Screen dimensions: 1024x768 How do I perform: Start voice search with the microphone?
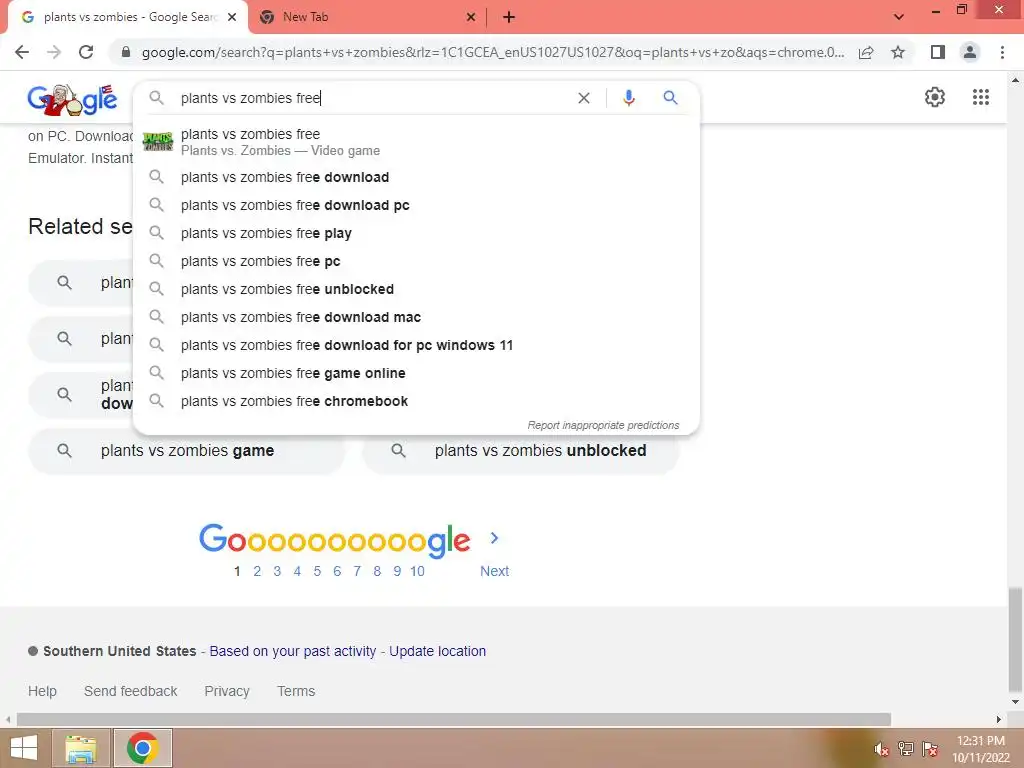point(628,98)
